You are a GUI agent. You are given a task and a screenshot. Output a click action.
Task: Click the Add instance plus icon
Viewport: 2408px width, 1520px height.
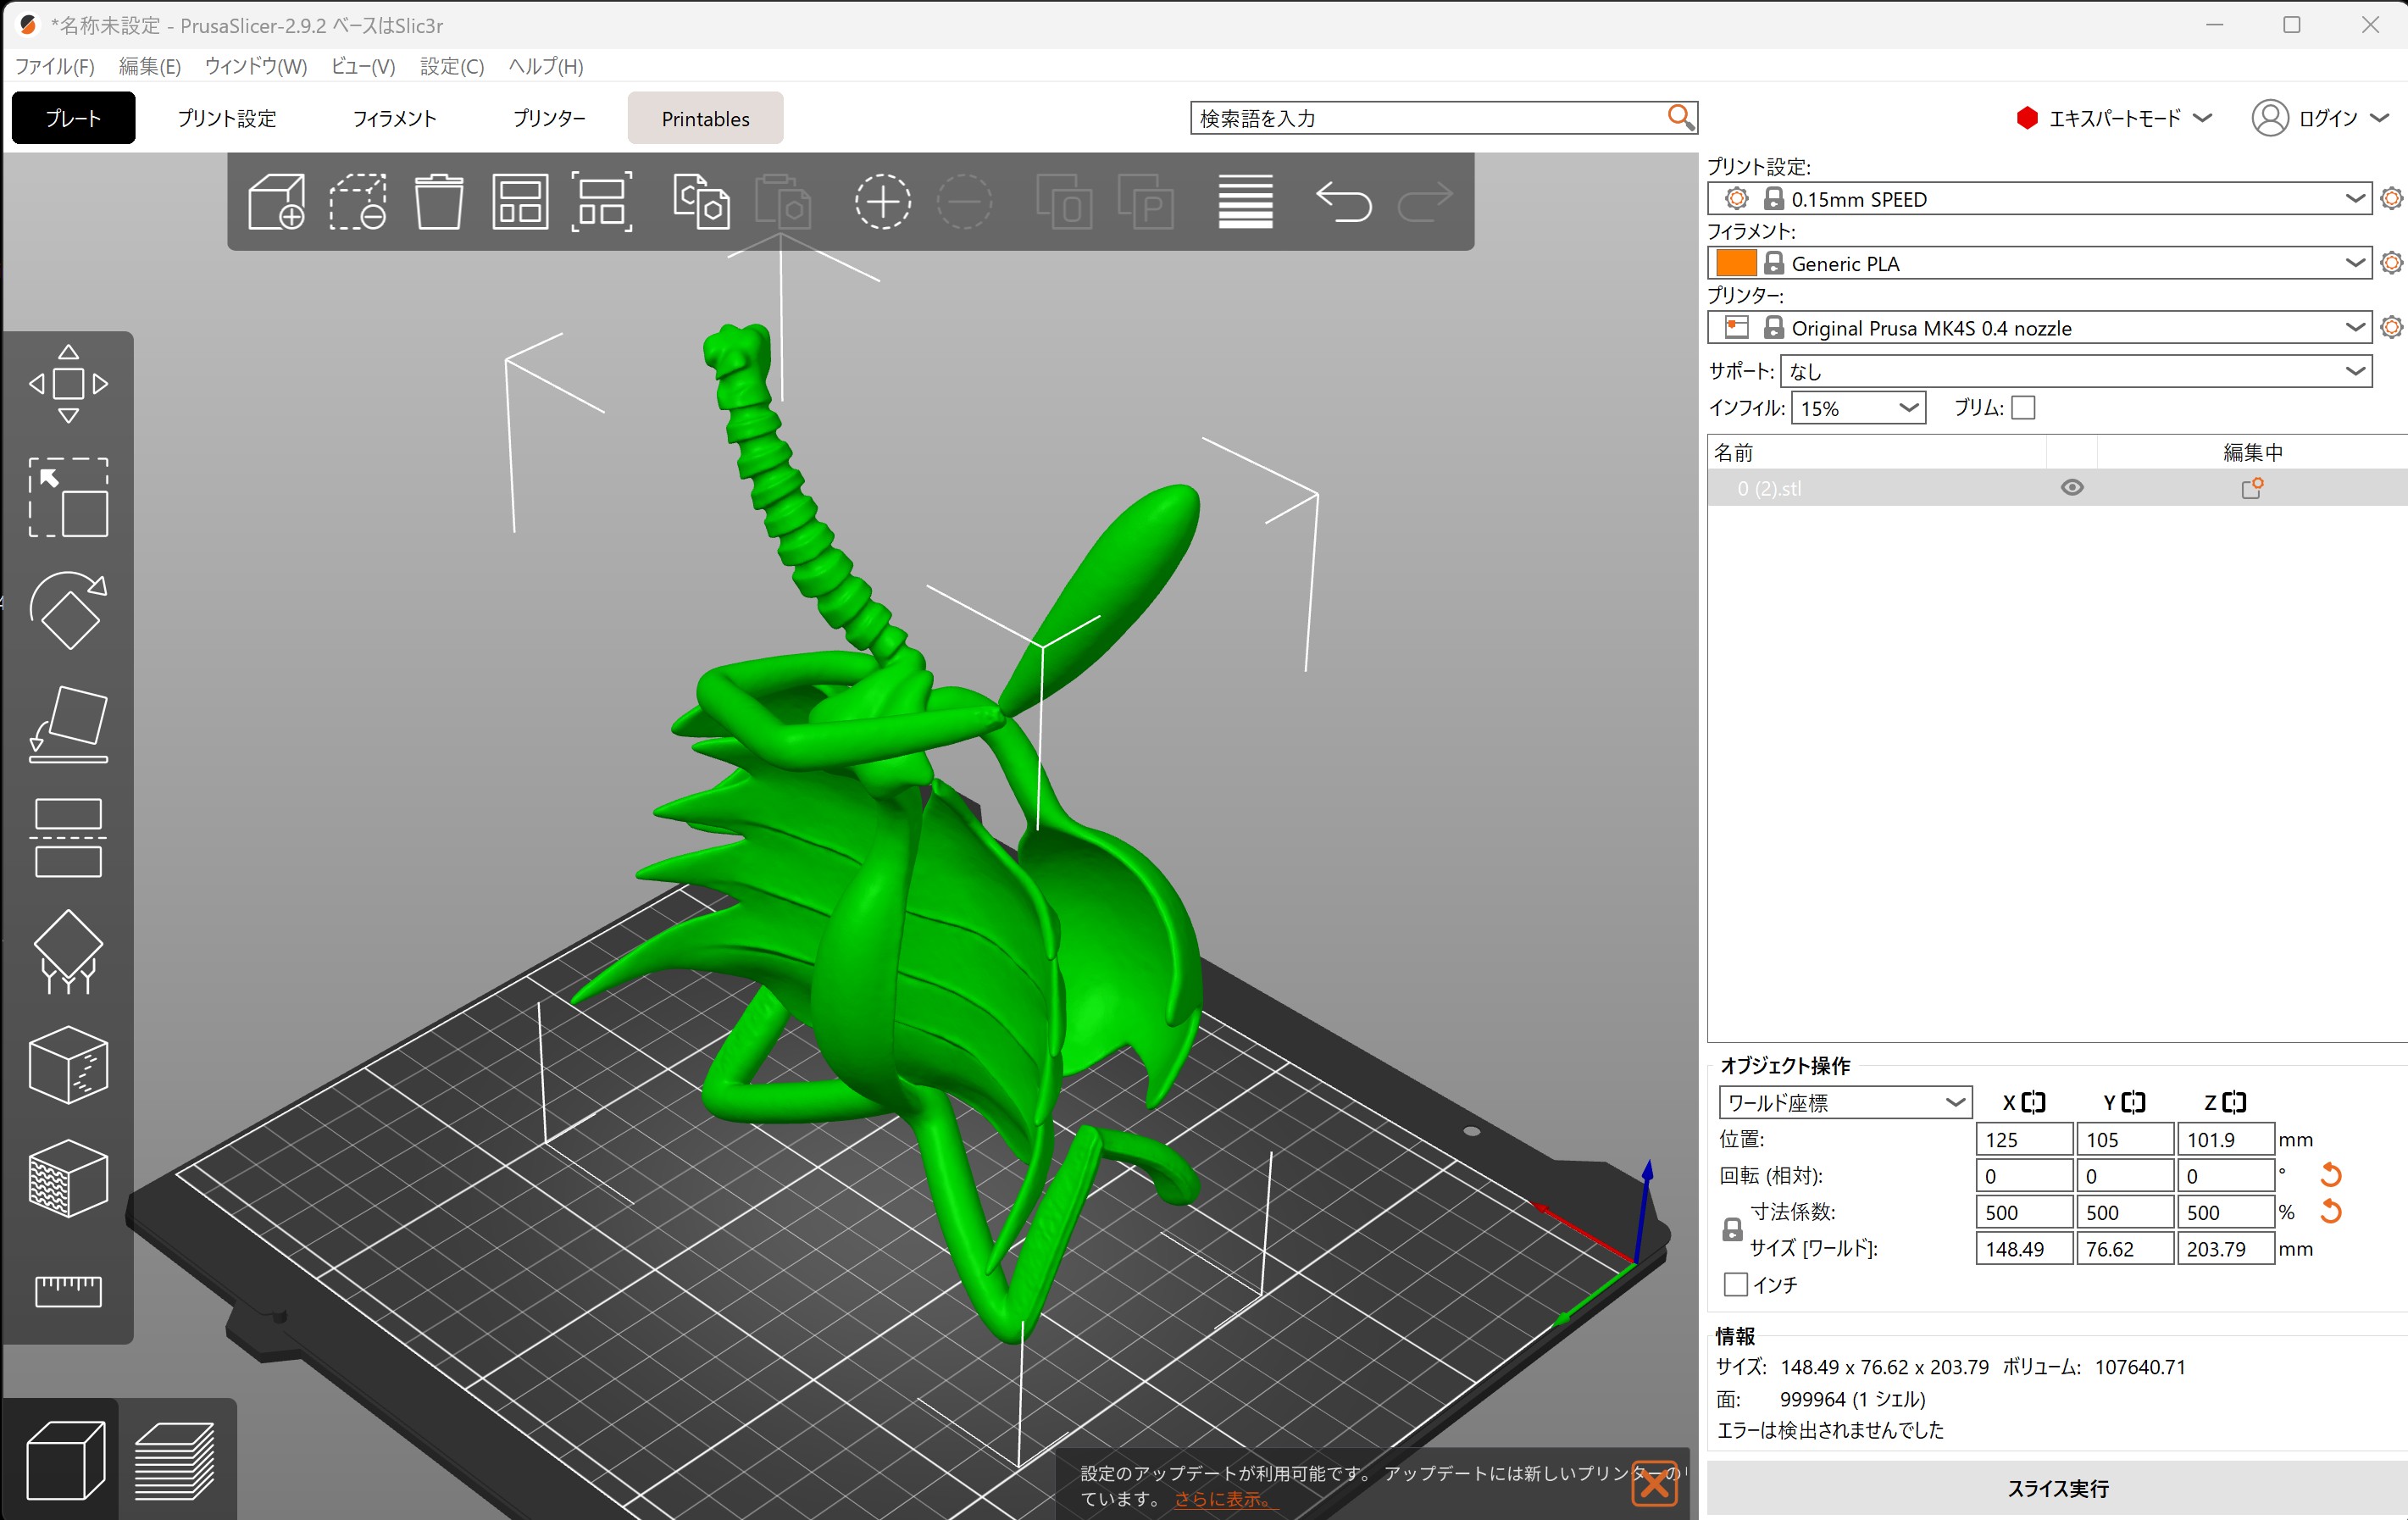tap(882, 201)
